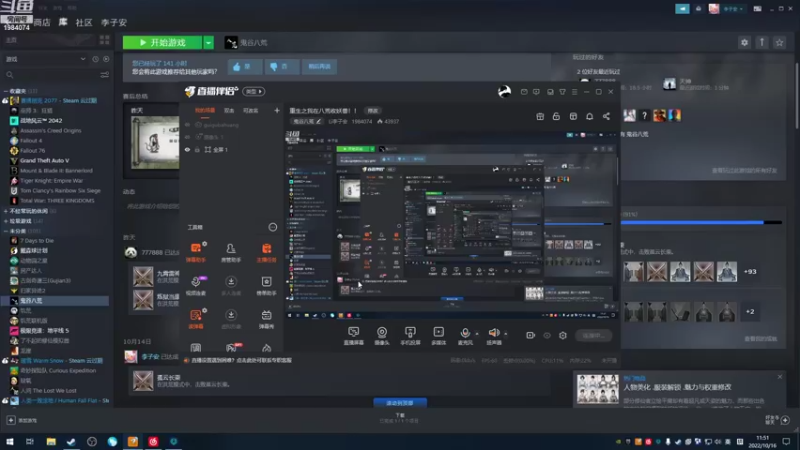Click the star favorite icon in Steam header
The width and height of the screenshot is (800, 450).
point(779,43)
